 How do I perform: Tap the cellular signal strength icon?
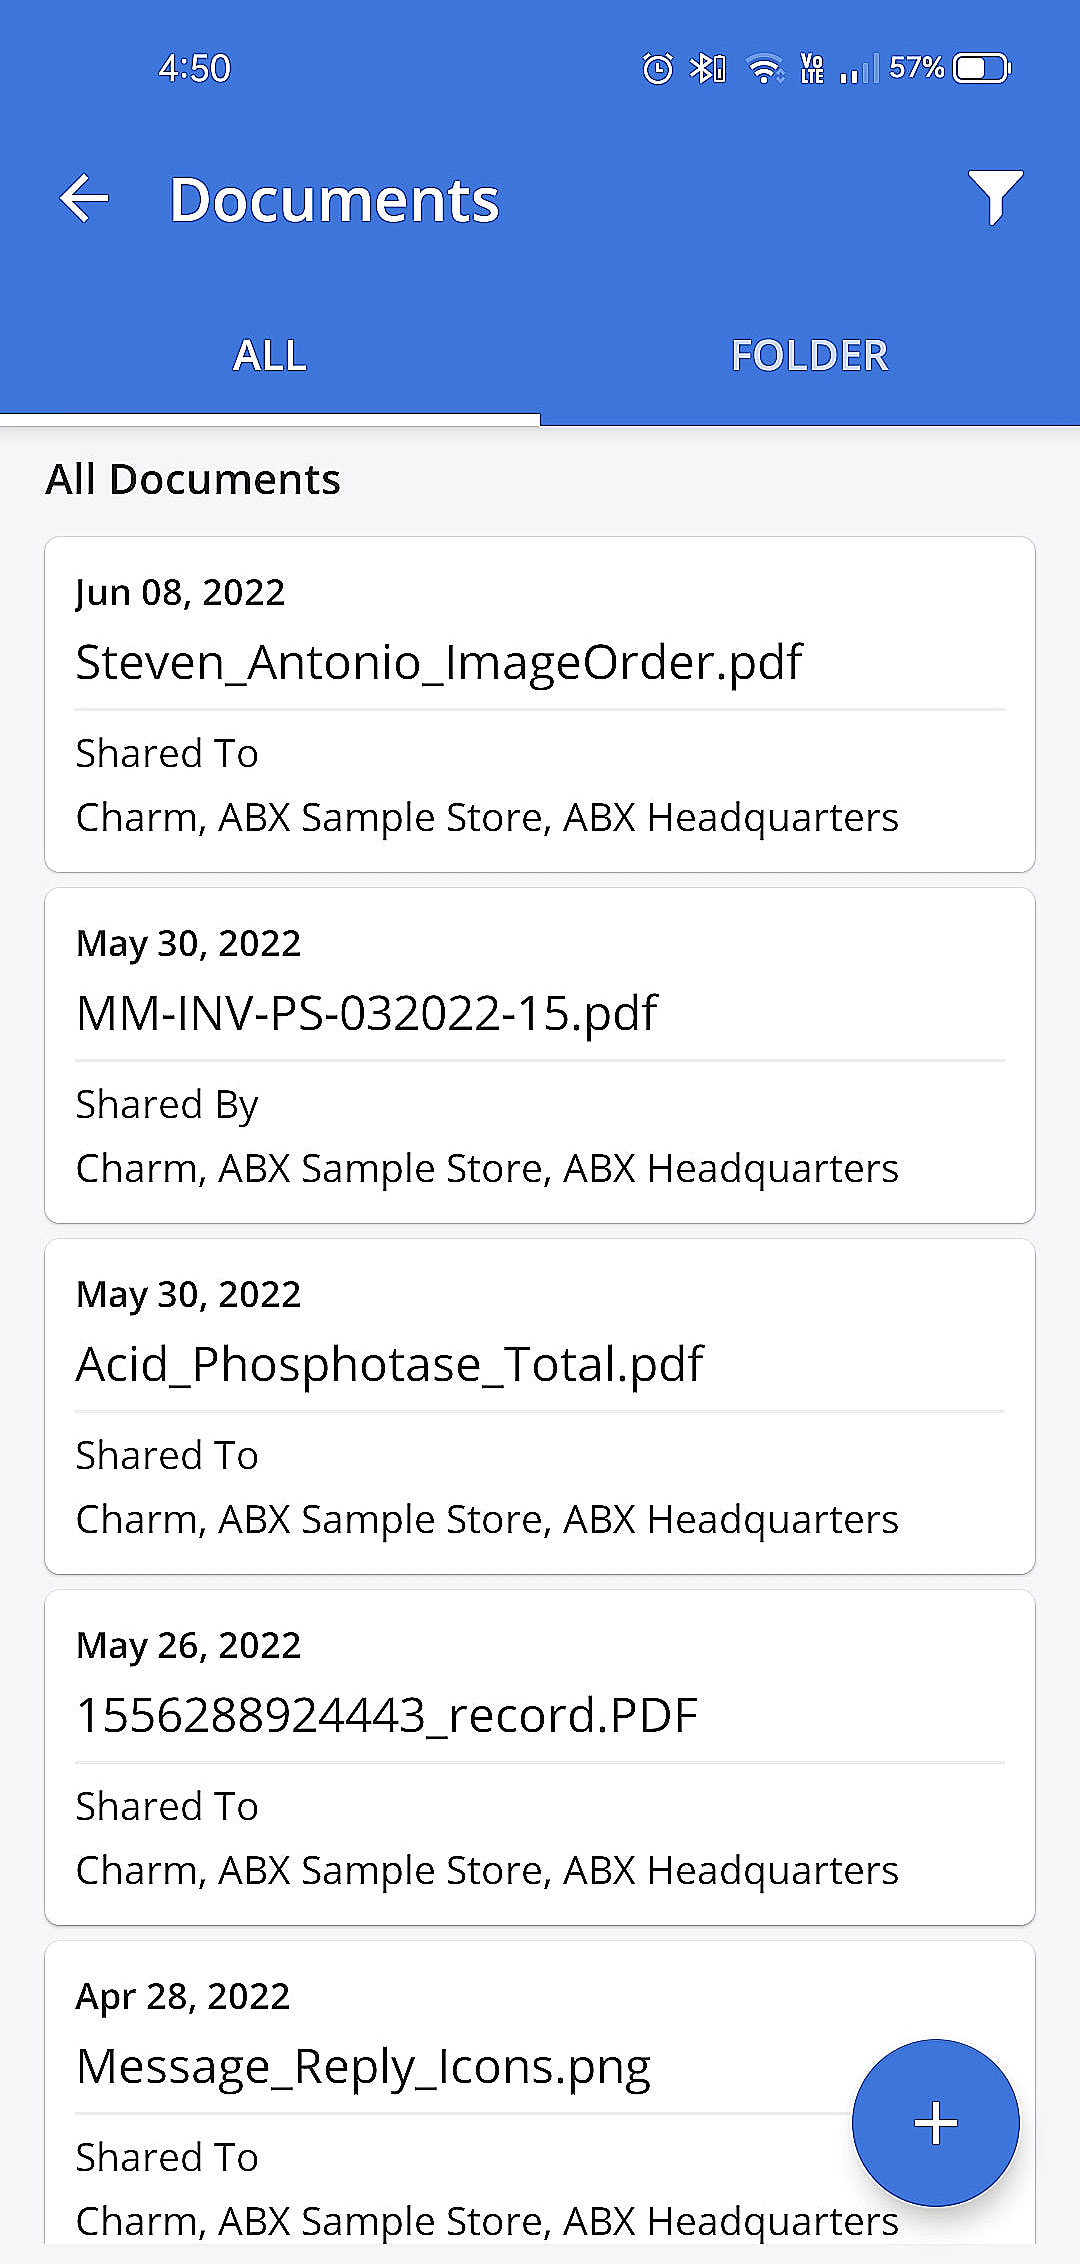point(859,68)
